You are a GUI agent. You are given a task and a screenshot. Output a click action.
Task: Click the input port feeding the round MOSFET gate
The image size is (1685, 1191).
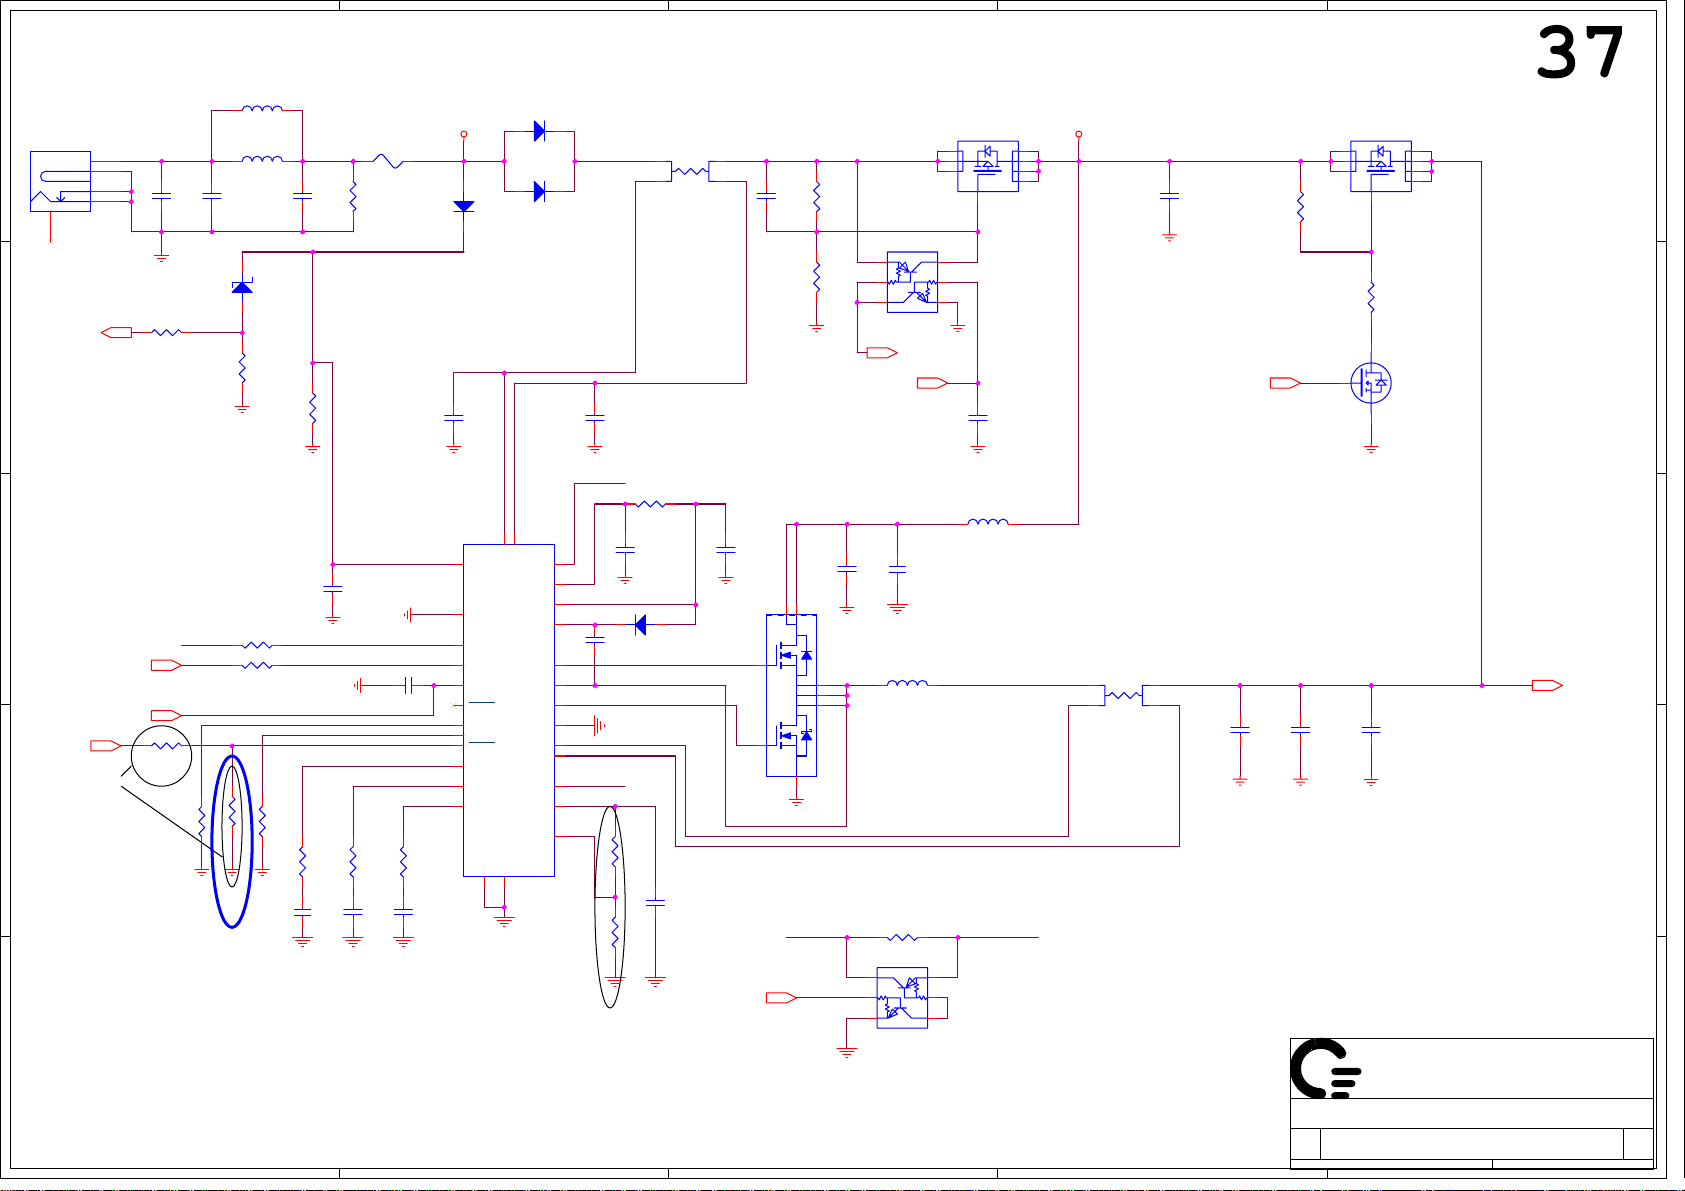tap(1285, 383)
